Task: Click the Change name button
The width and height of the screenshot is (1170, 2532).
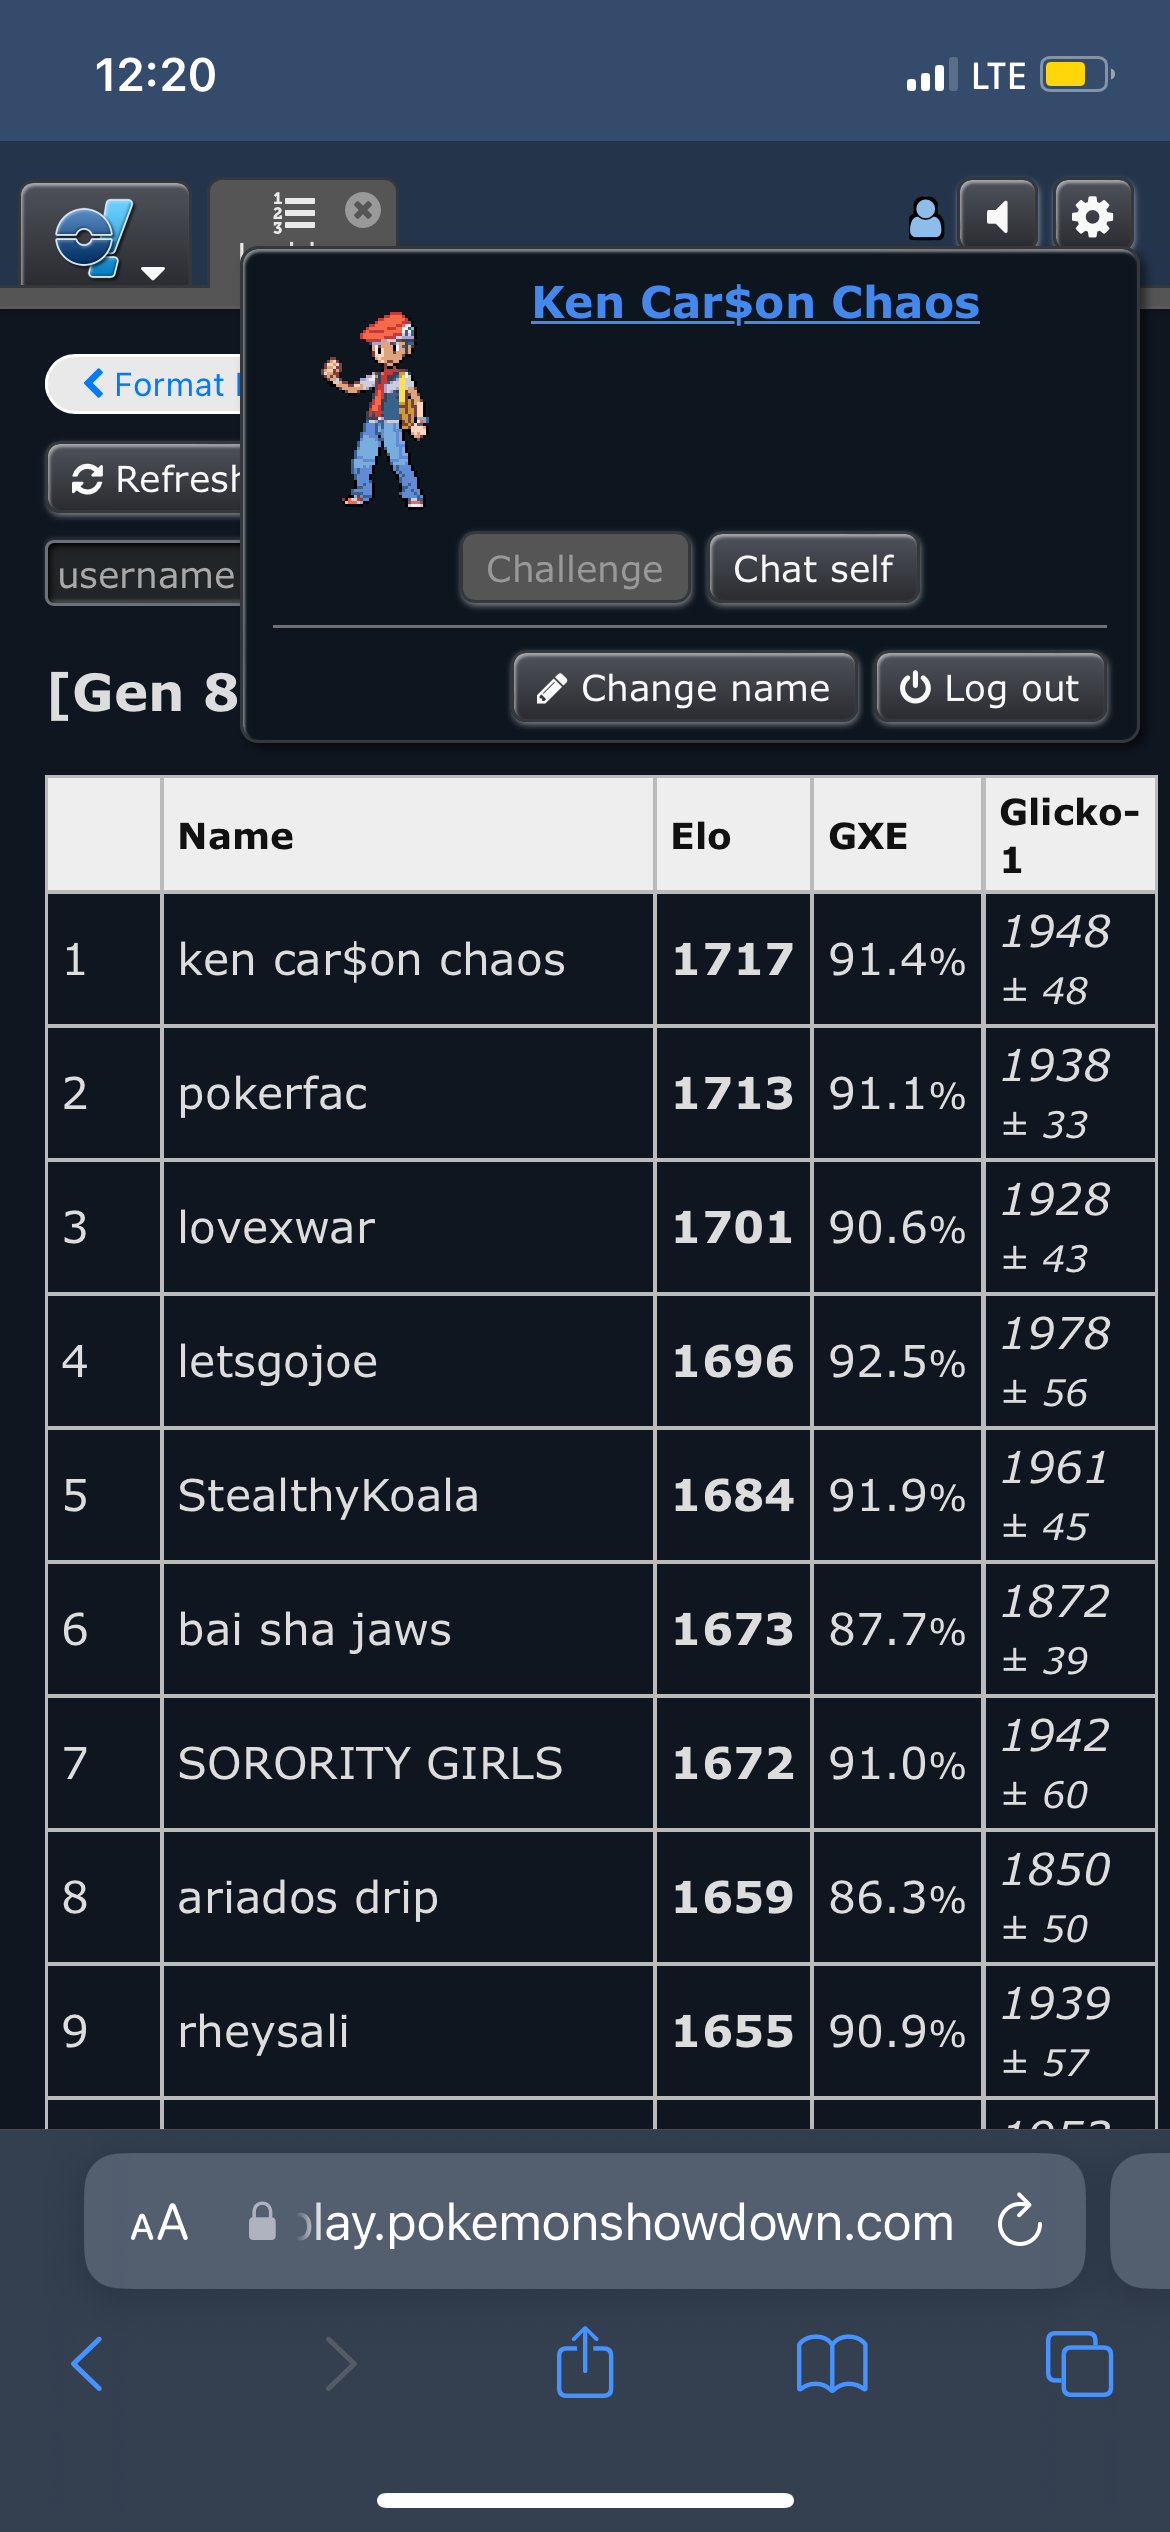Action: click(686, 688)
